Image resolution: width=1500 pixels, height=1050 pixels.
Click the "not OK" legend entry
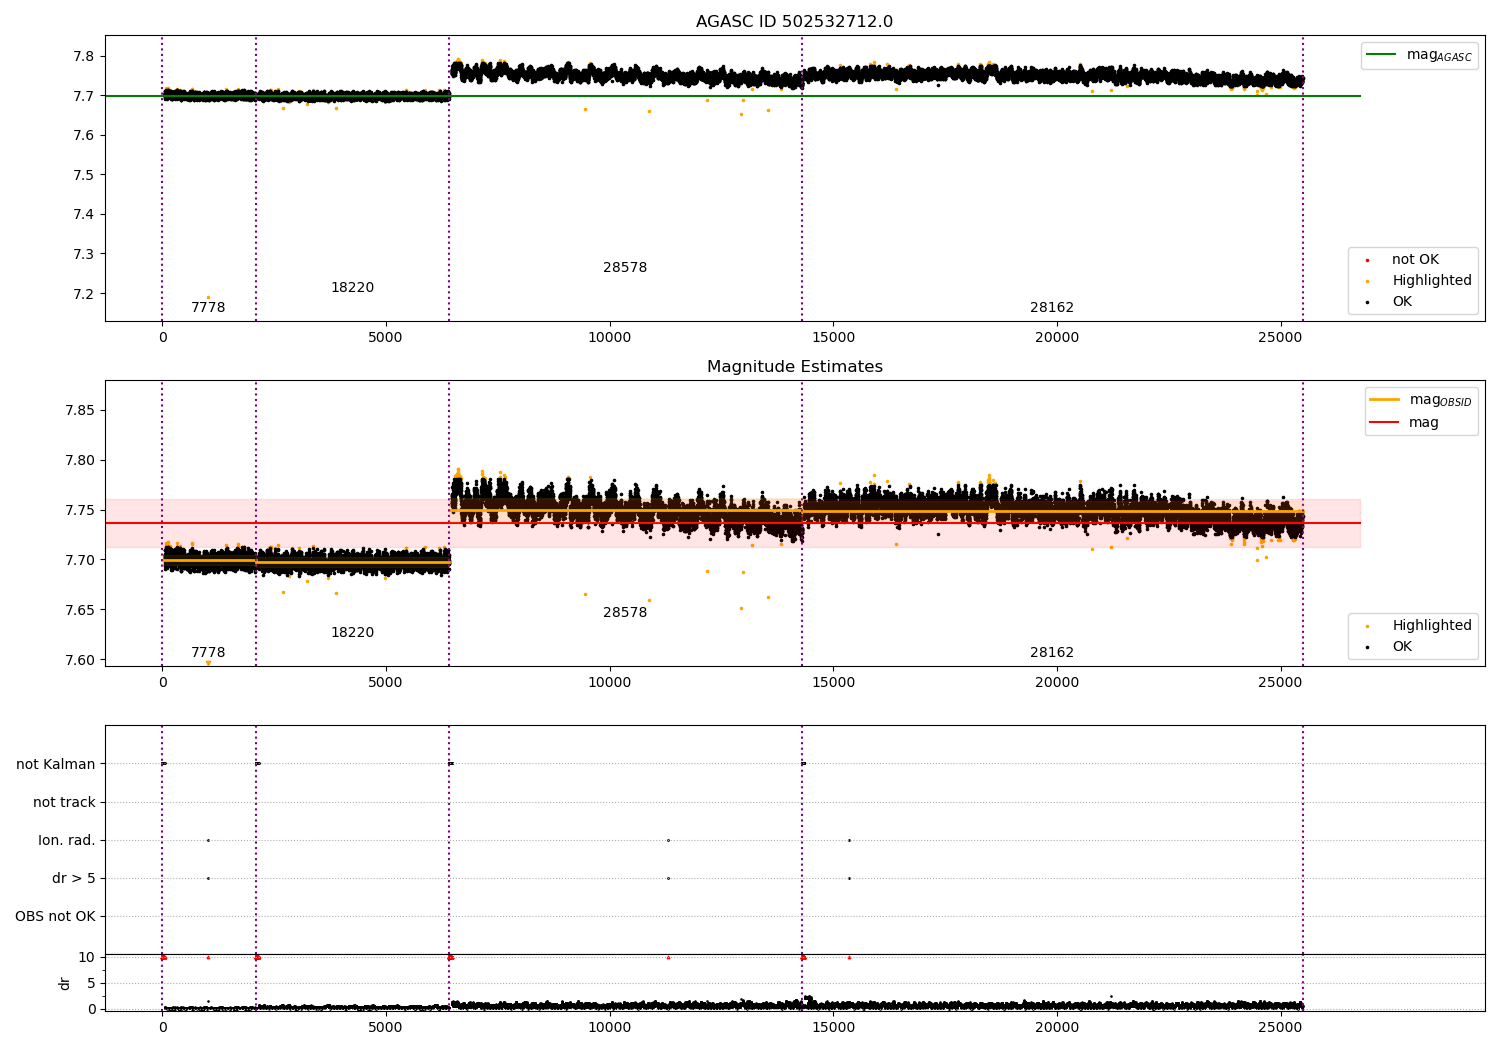pyautogui.click(x=1404, y=260)
